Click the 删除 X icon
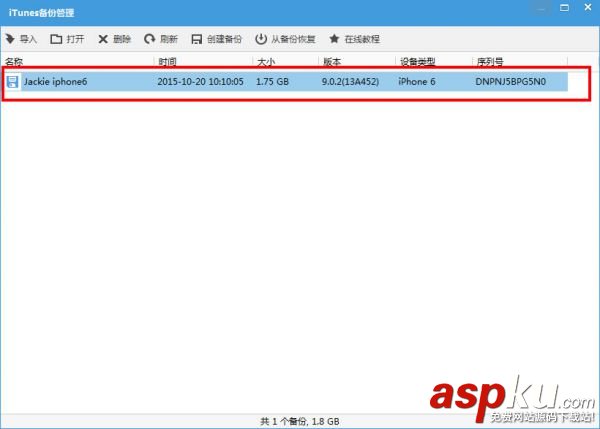The width and height of the screenshot is (600, 429). tap(103, 39)
